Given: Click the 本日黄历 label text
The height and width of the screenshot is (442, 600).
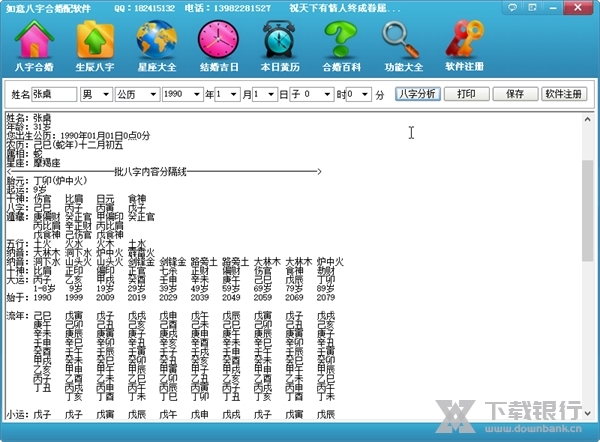Looking at the screenshot, I should (280, 67).
